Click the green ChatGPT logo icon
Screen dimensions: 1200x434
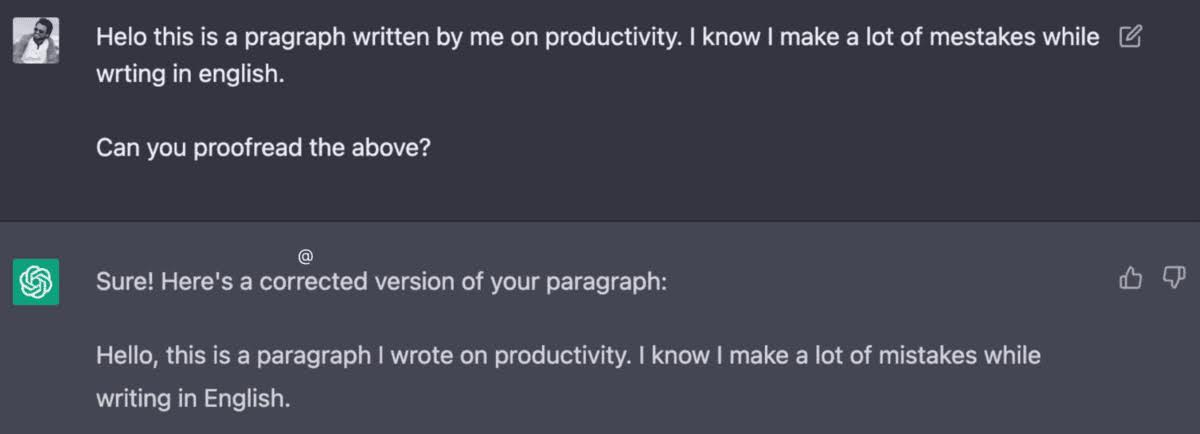[x=35, y=282]
